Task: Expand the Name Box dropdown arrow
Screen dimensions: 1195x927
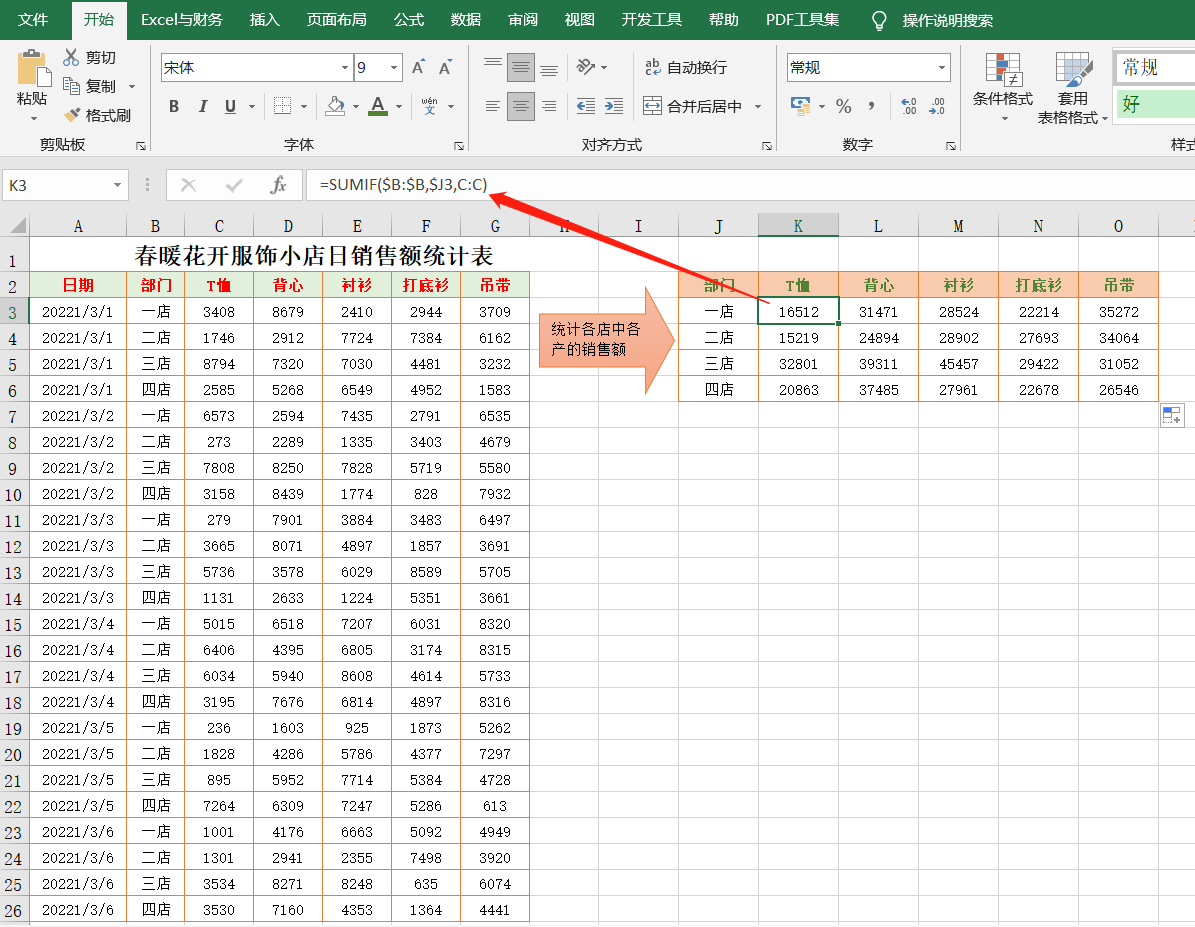Action: [x=119, y=185]
